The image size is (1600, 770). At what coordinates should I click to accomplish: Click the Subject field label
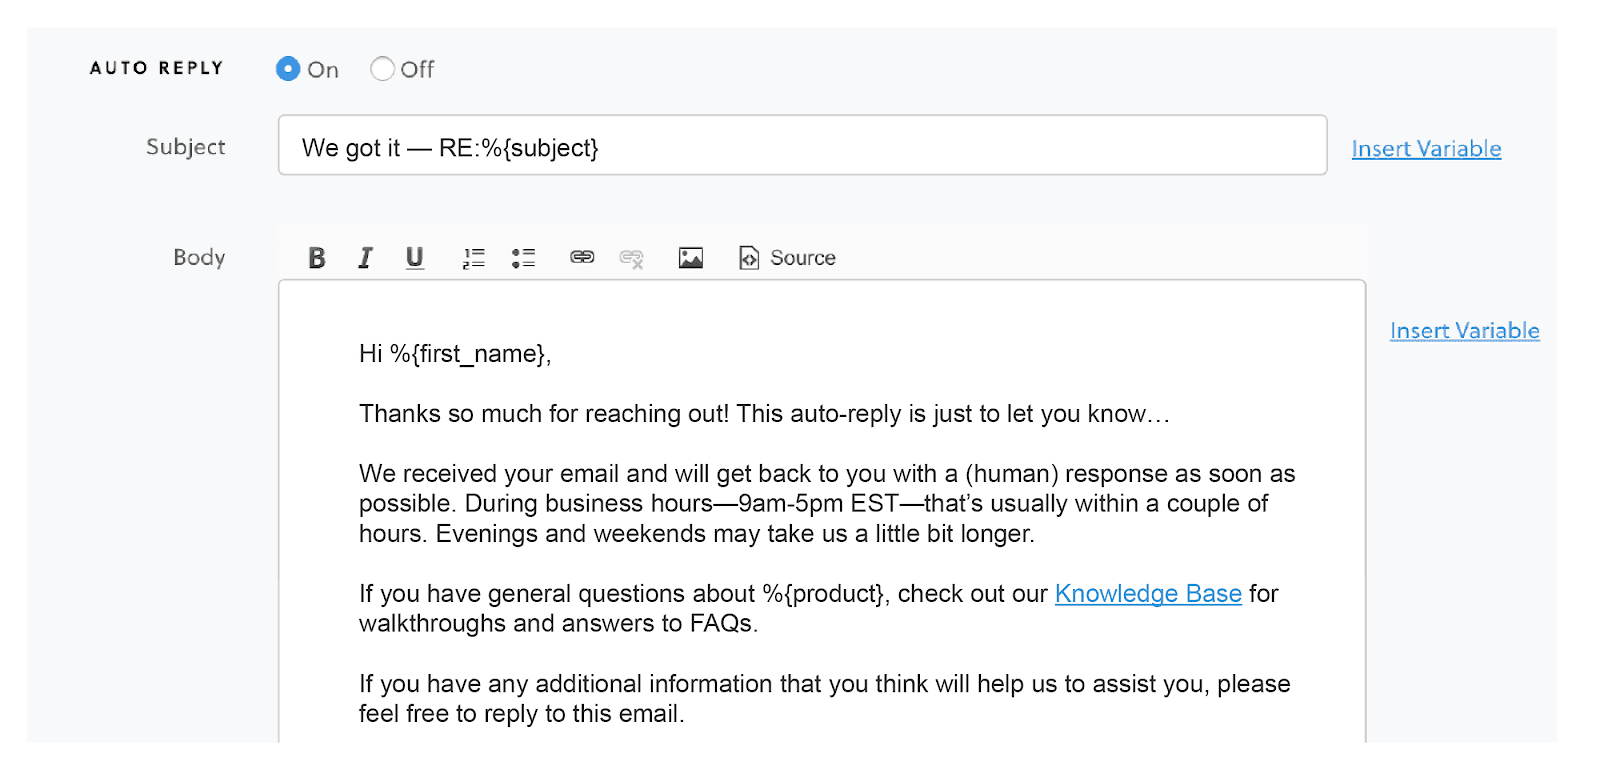tap(186, 147)
